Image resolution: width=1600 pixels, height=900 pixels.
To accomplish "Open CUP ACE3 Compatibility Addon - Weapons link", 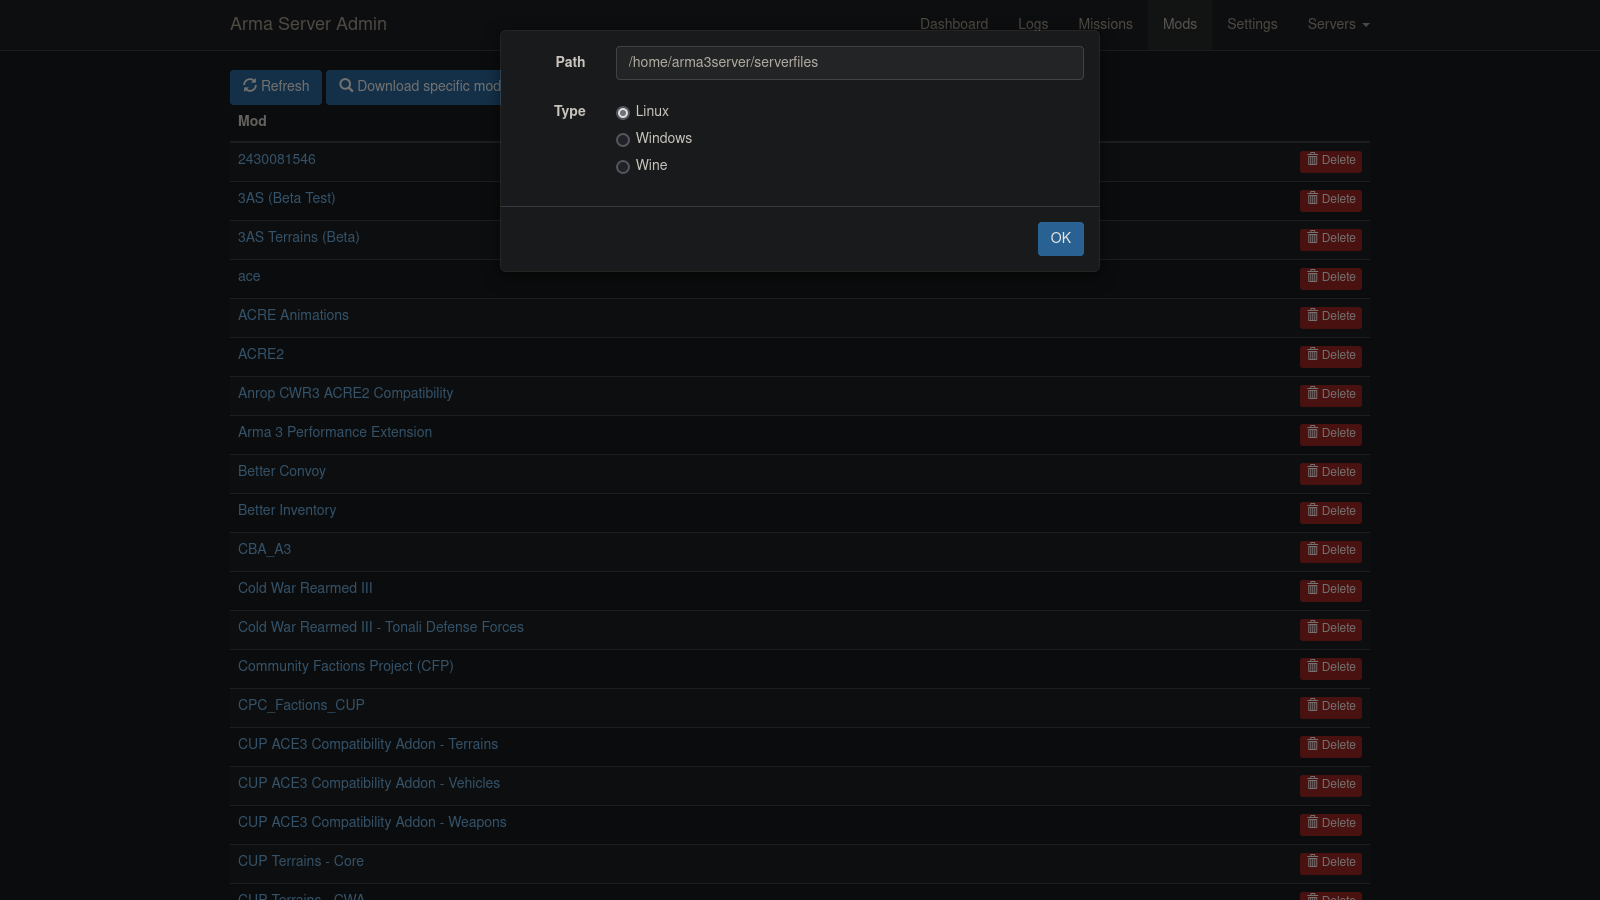I will coord(372,822).
